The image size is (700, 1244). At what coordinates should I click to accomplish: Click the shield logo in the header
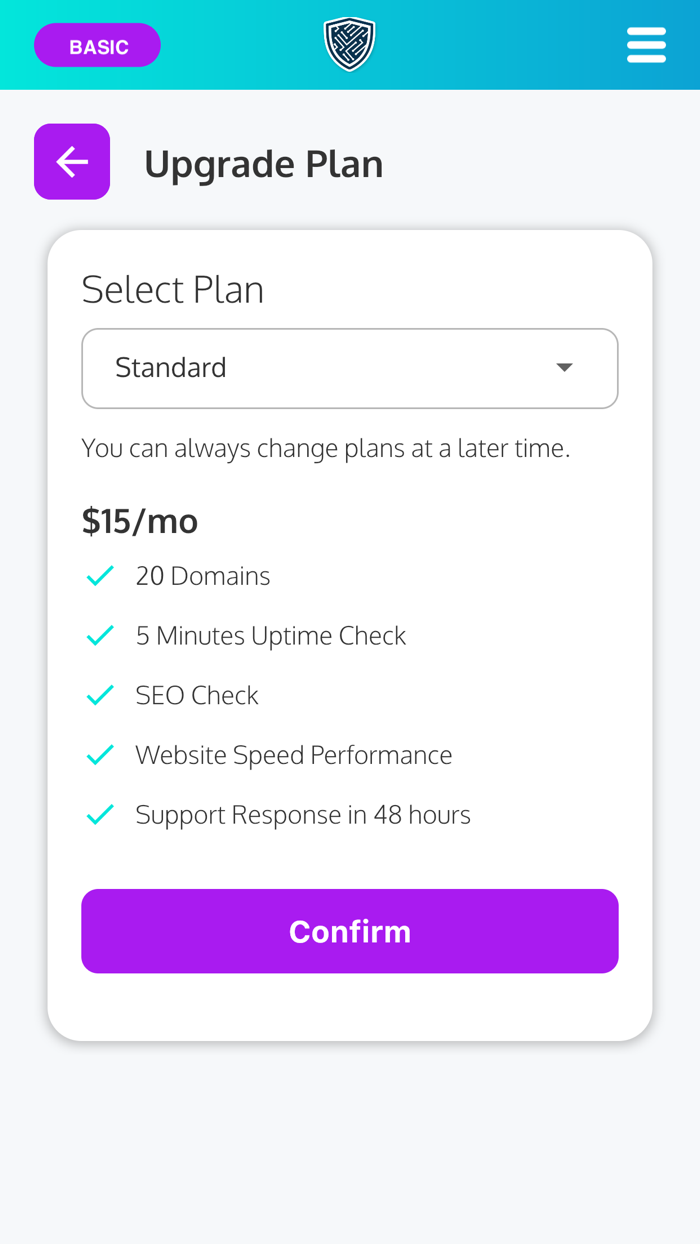tap(349, 43)
